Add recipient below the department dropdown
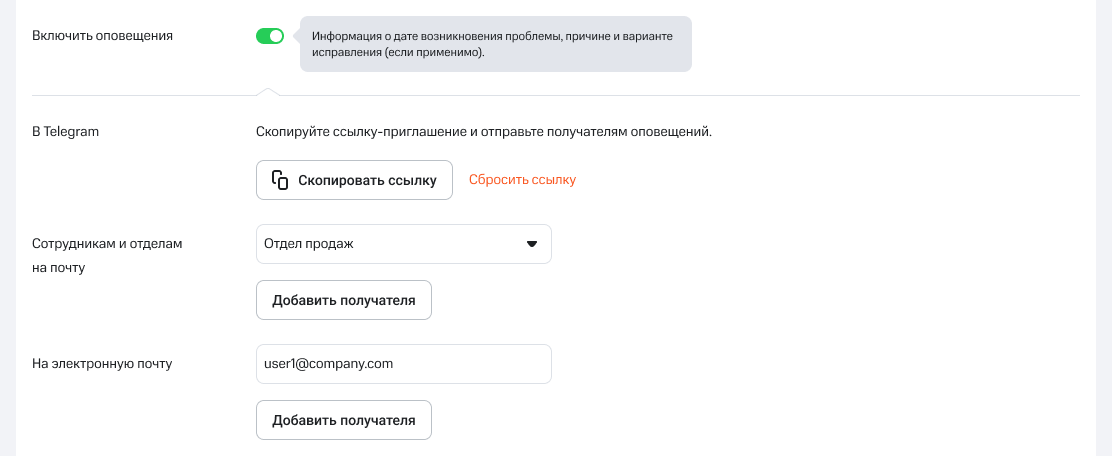 click(x=343, y=300)
